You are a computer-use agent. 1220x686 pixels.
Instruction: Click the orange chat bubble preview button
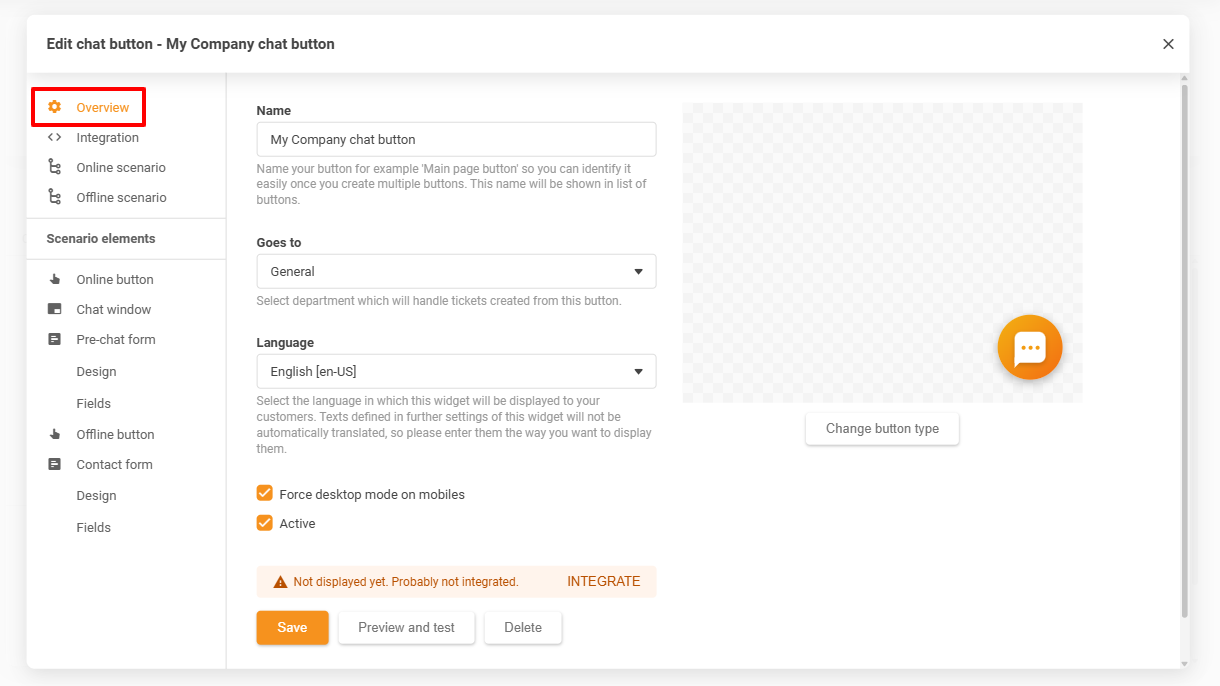click(x=1029, y=348)
